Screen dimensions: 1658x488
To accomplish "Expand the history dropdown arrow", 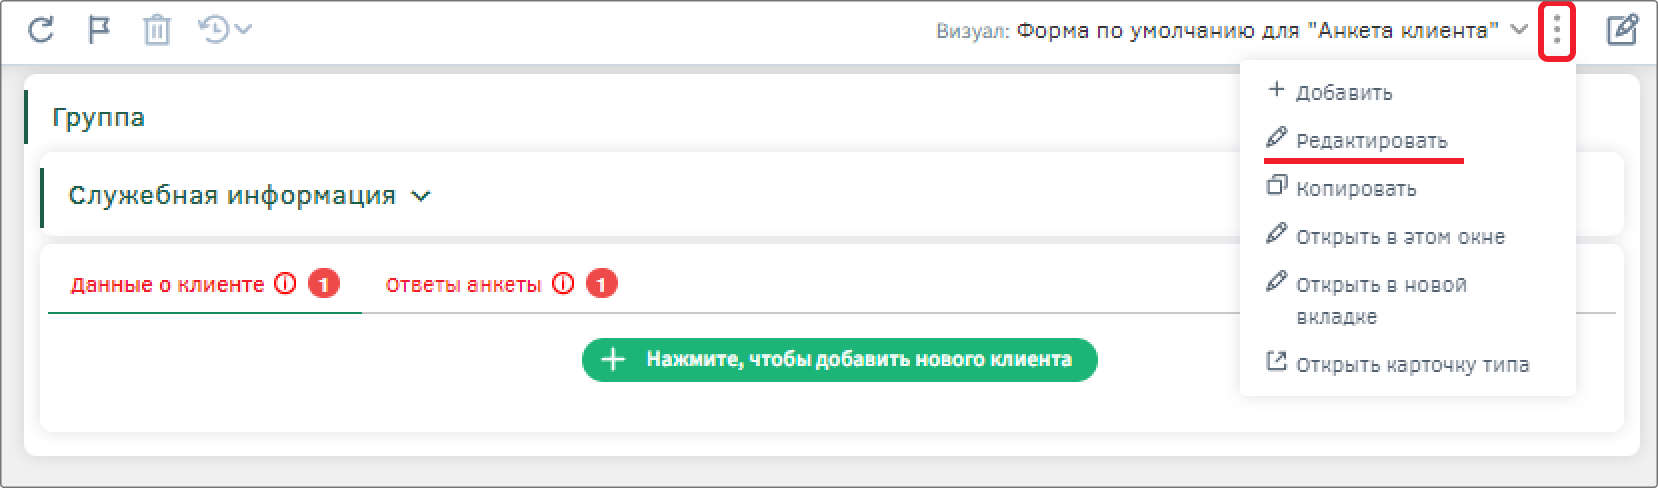I will 243,30.
